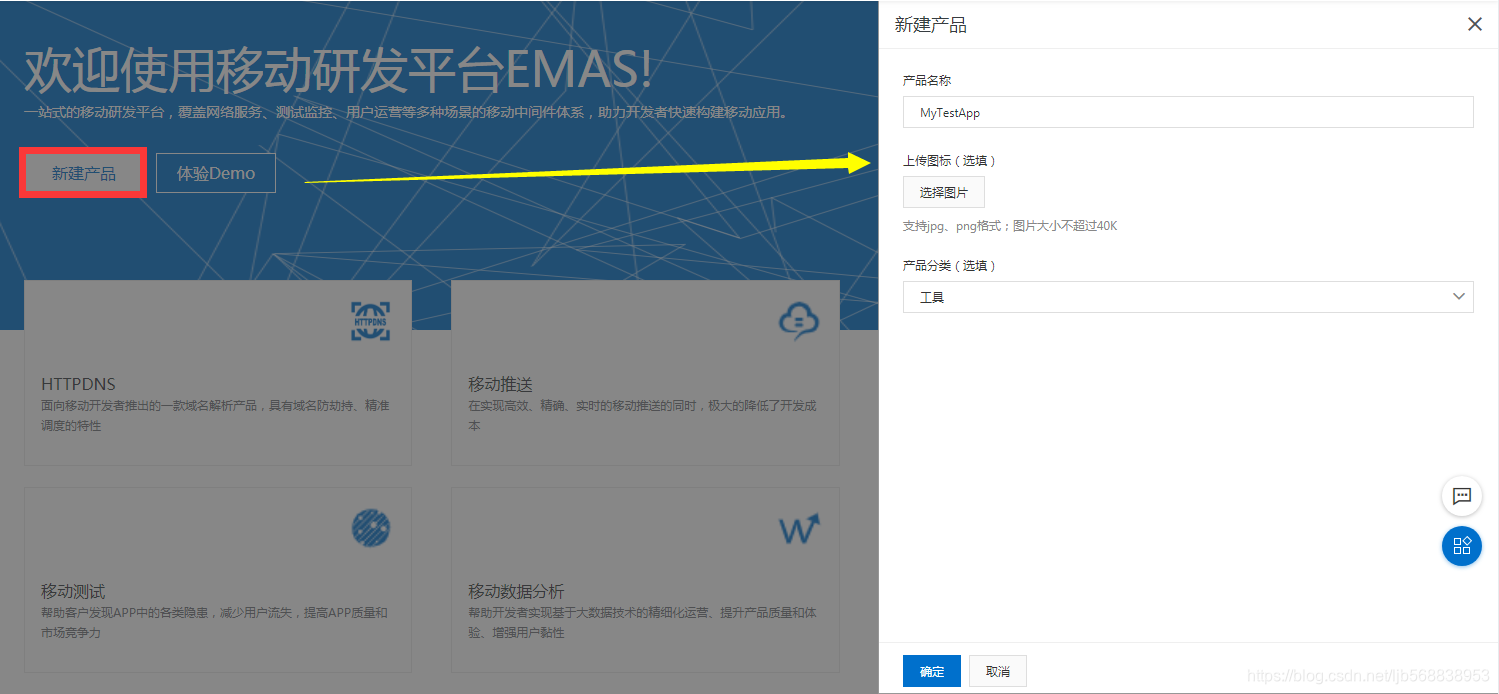Click the jpg/png format hint text
Viewport: 1499px width, 694px height.
click(x=1010, y=226)
